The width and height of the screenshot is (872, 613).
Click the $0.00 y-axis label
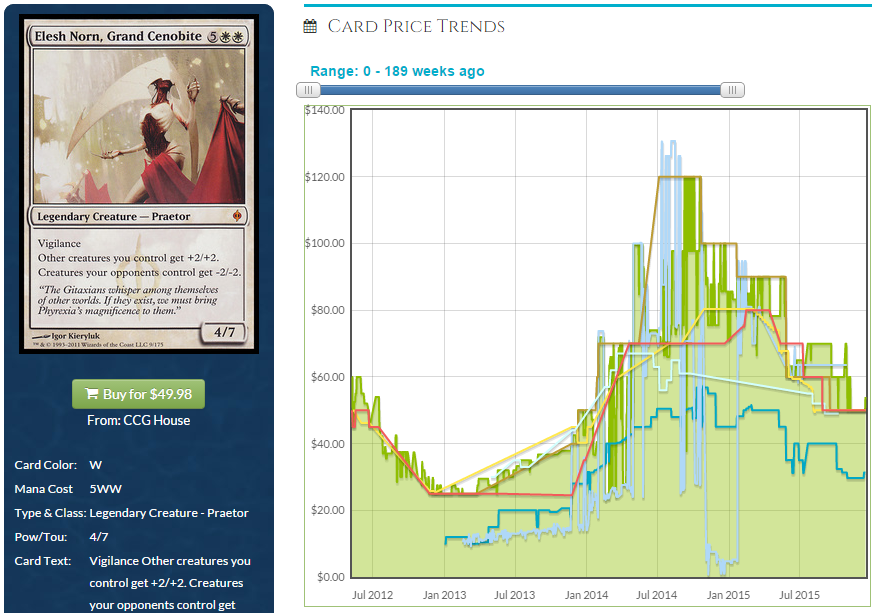330,577
